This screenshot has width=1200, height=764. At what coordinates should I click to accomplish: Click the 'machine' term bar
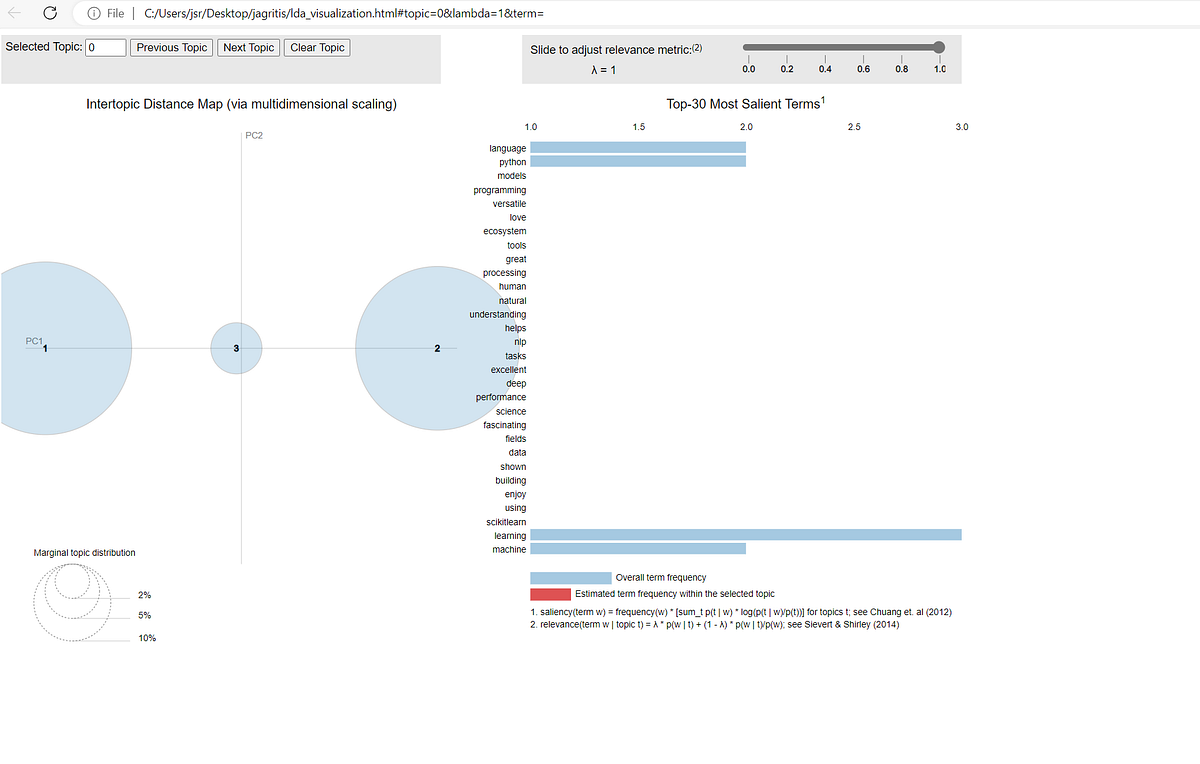637,548
